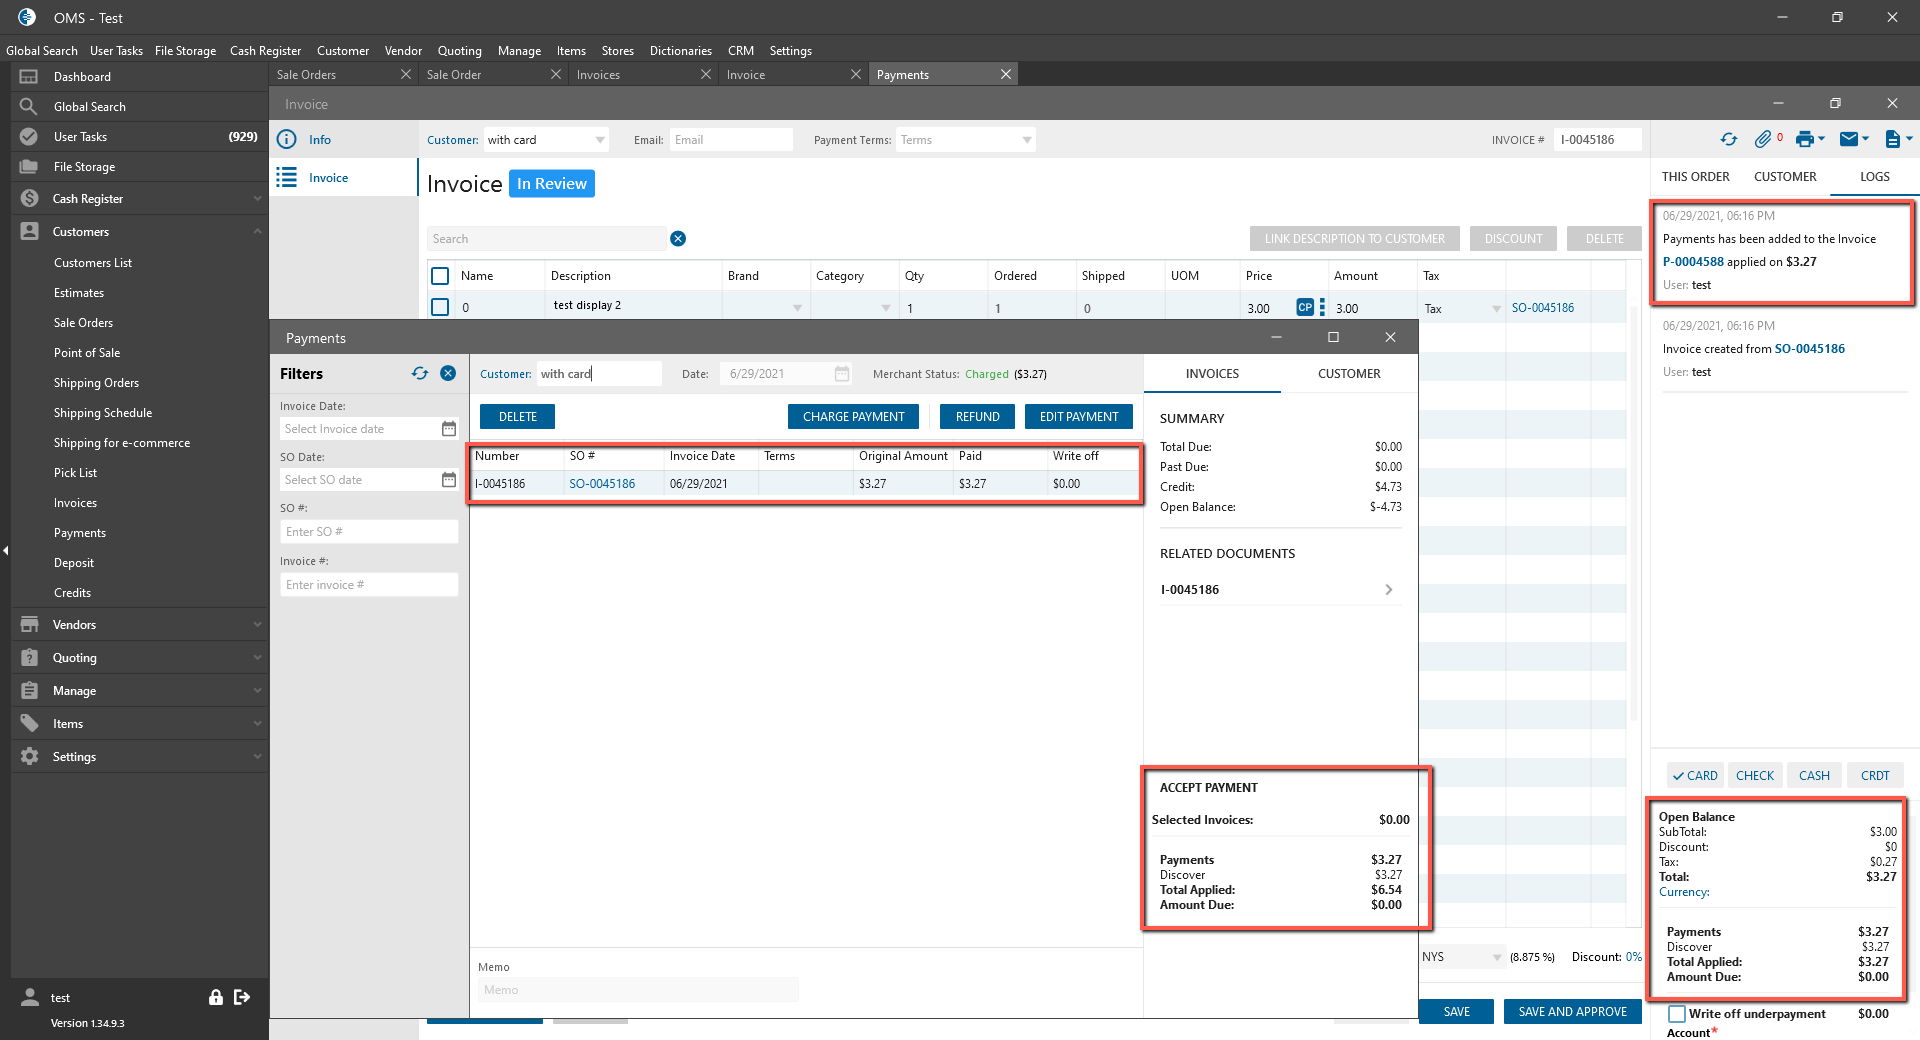This screenshot has height=1040, width=1920.
Task: Click the Global Search magnifier icon in sidebar
Action: [29, 107]
